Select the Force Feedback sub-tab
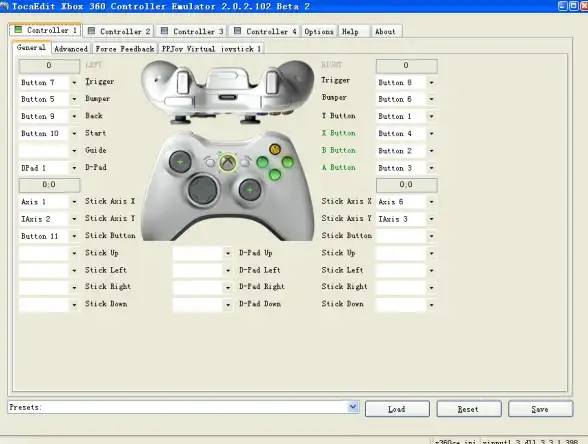 coord(124,49)
